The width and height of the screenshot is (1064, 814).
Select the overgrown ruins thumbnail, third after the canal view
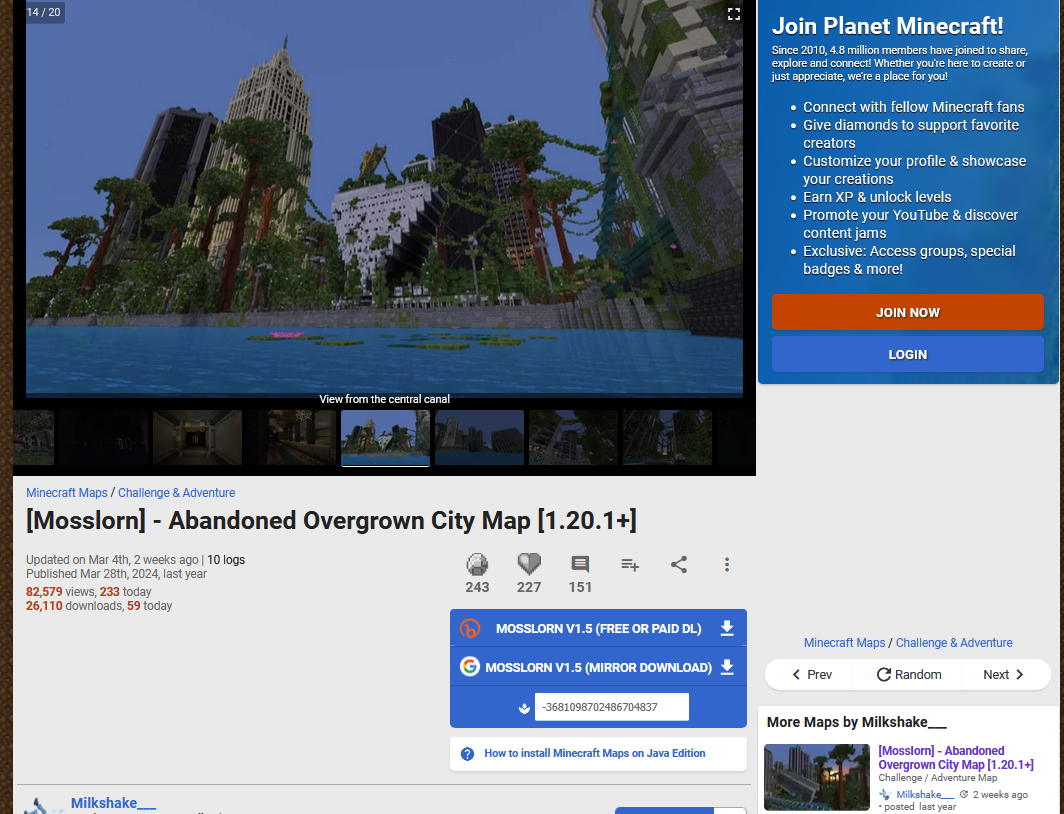coord(667,438)
